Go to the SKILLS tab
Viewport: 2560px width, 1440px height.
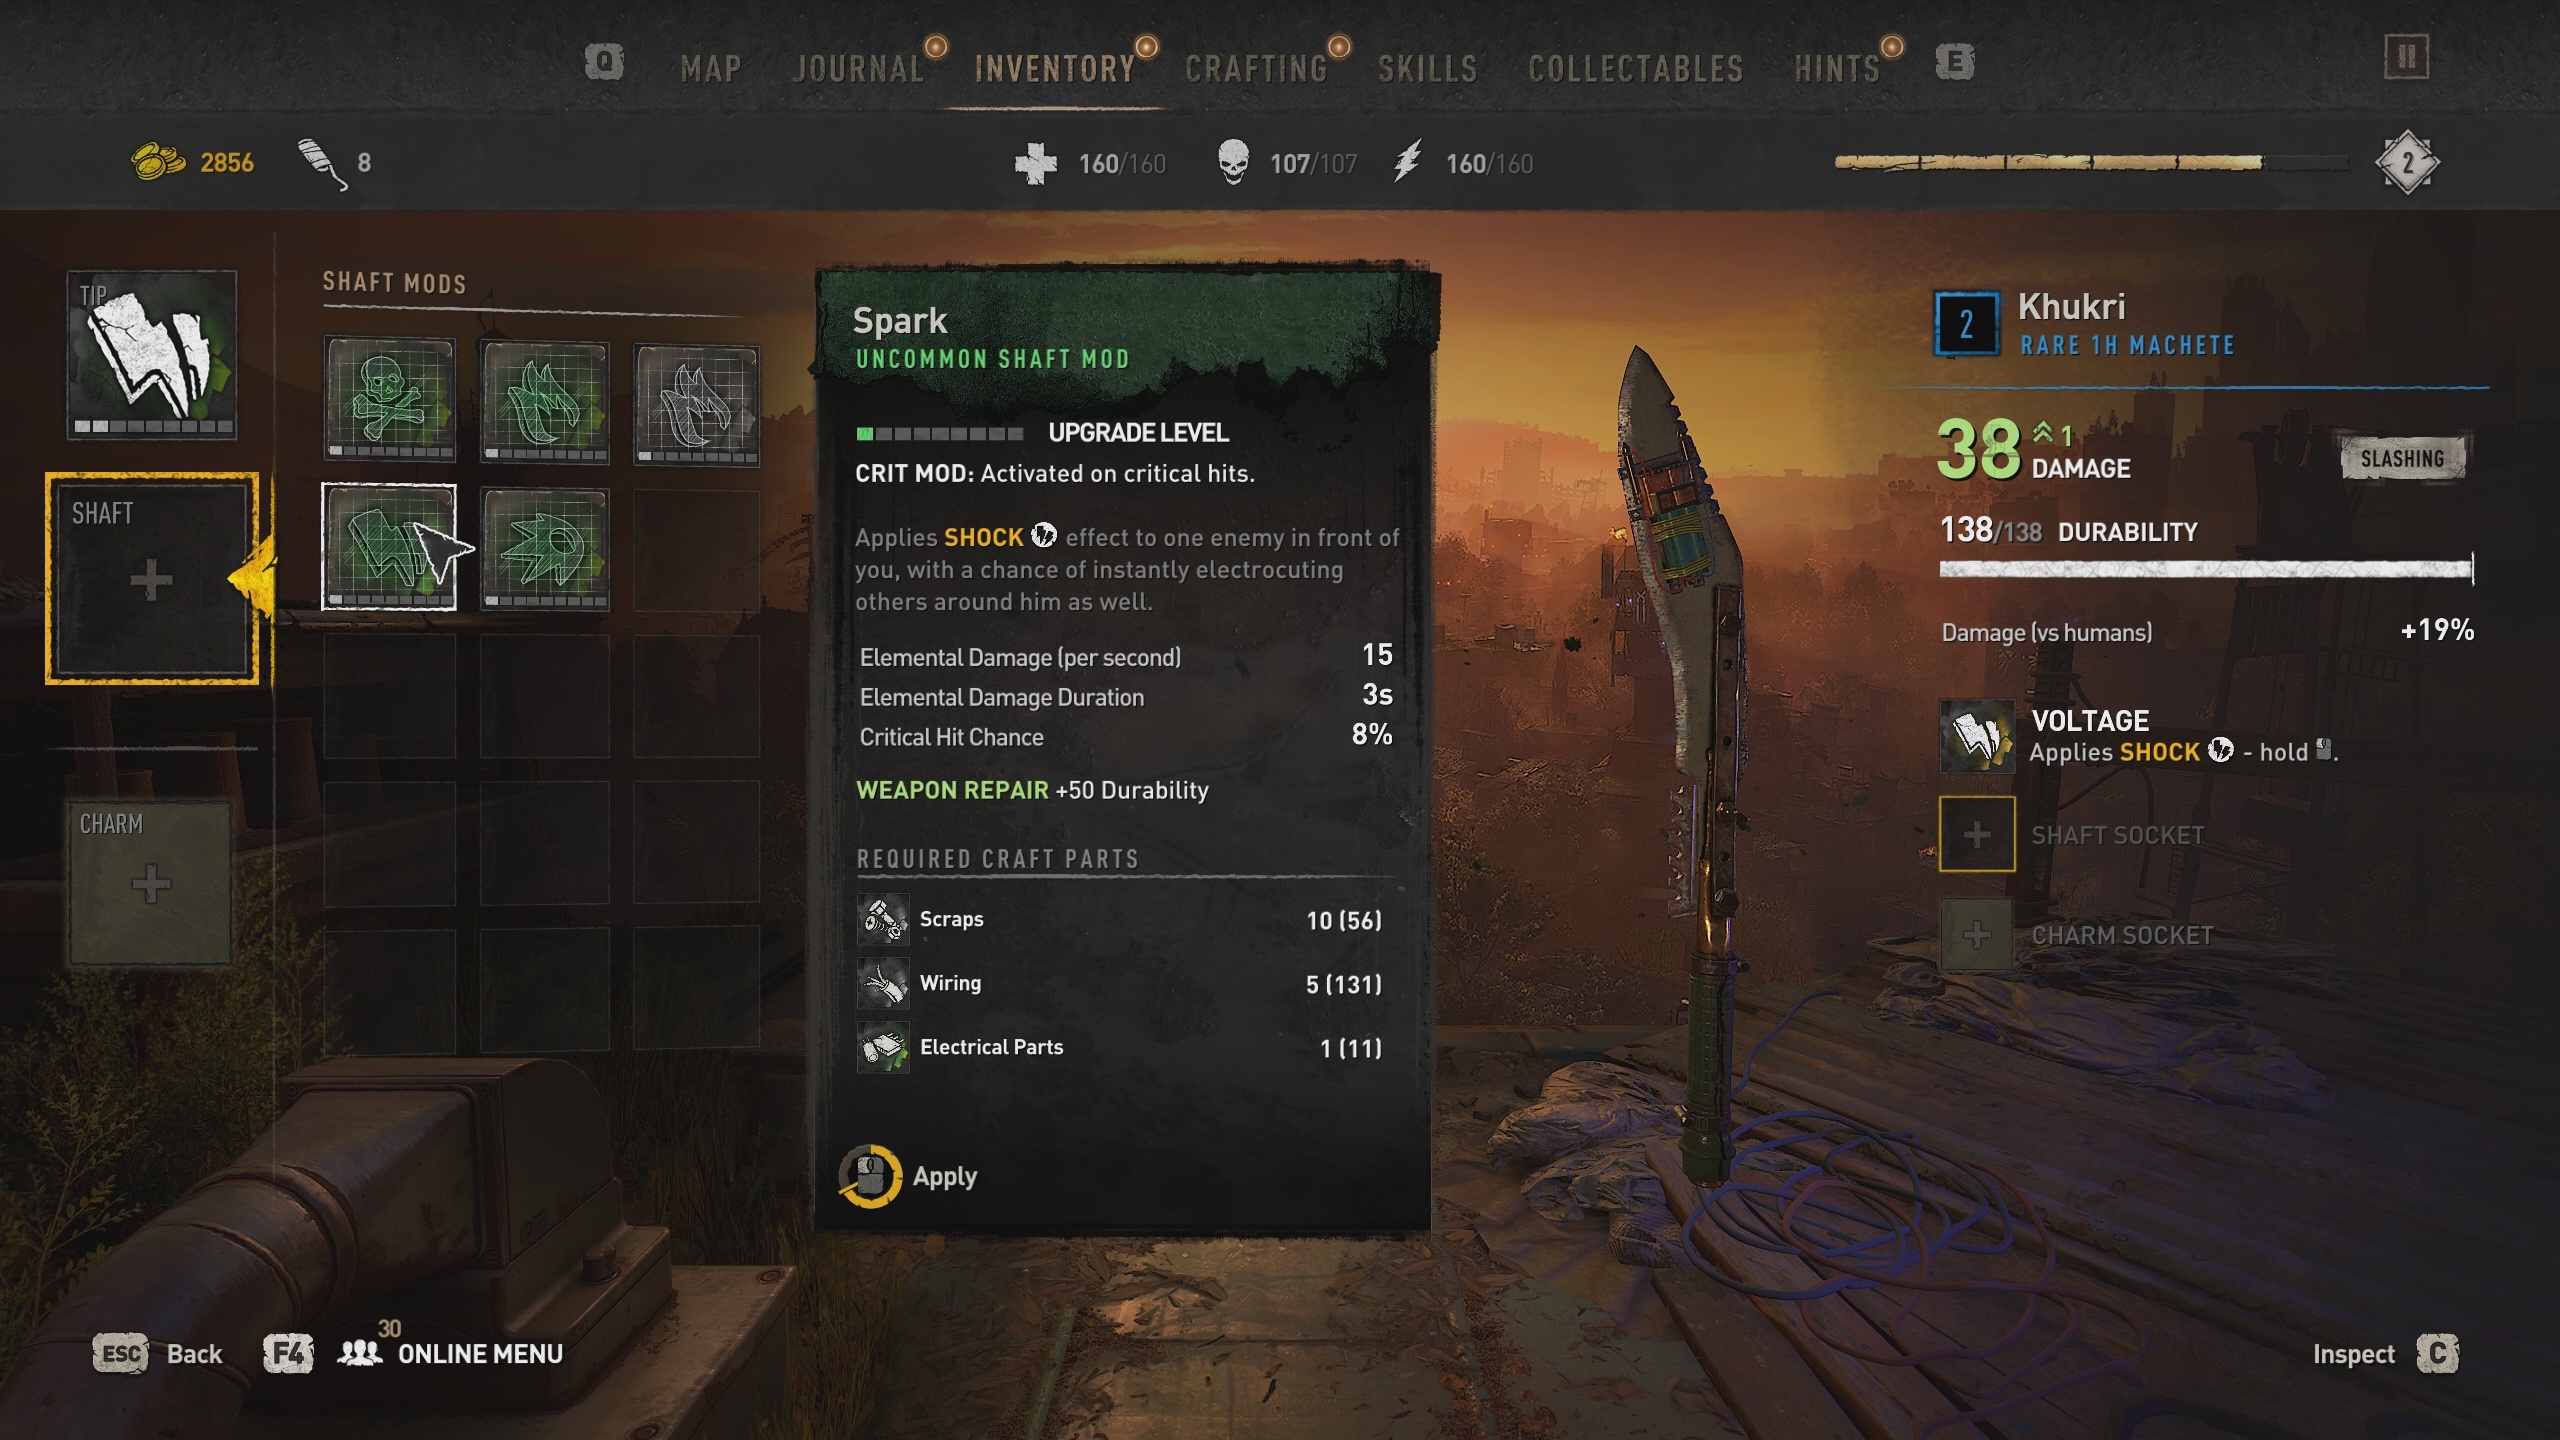tap(1428, 68)
